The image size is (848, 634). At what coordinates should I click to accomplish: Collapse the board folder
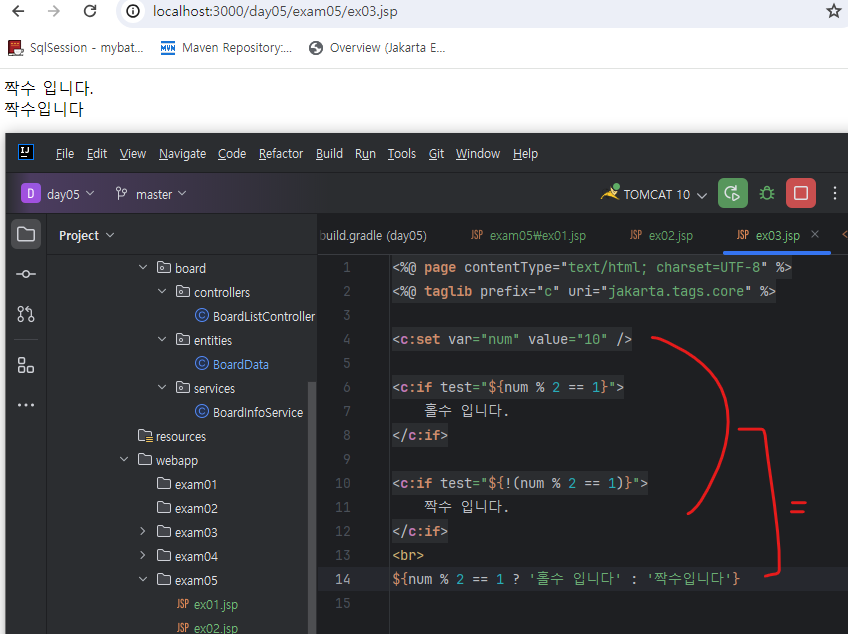coord(143,268)
